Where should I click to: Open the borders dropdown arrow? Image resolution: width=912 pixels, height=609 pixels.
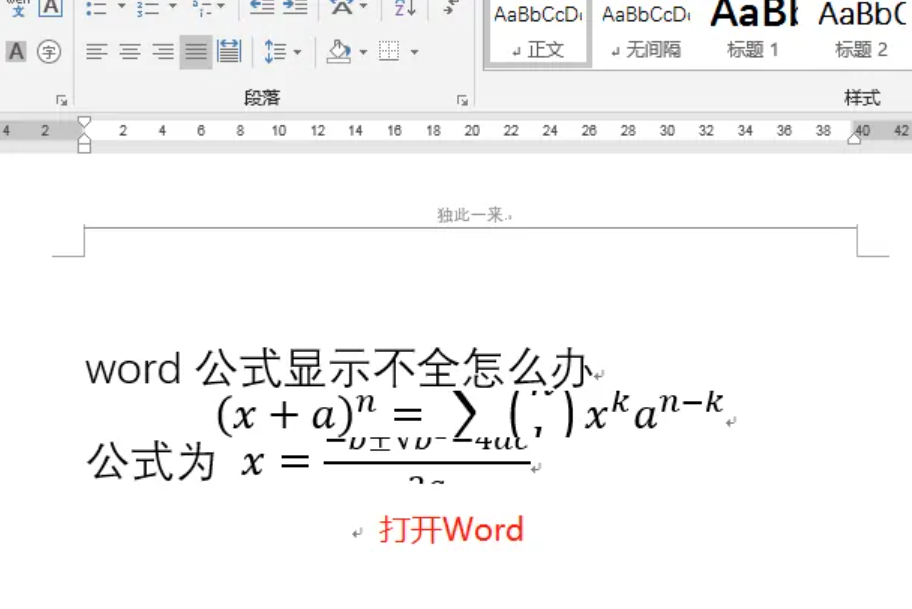pyautogui.click(x=415, y=52)
